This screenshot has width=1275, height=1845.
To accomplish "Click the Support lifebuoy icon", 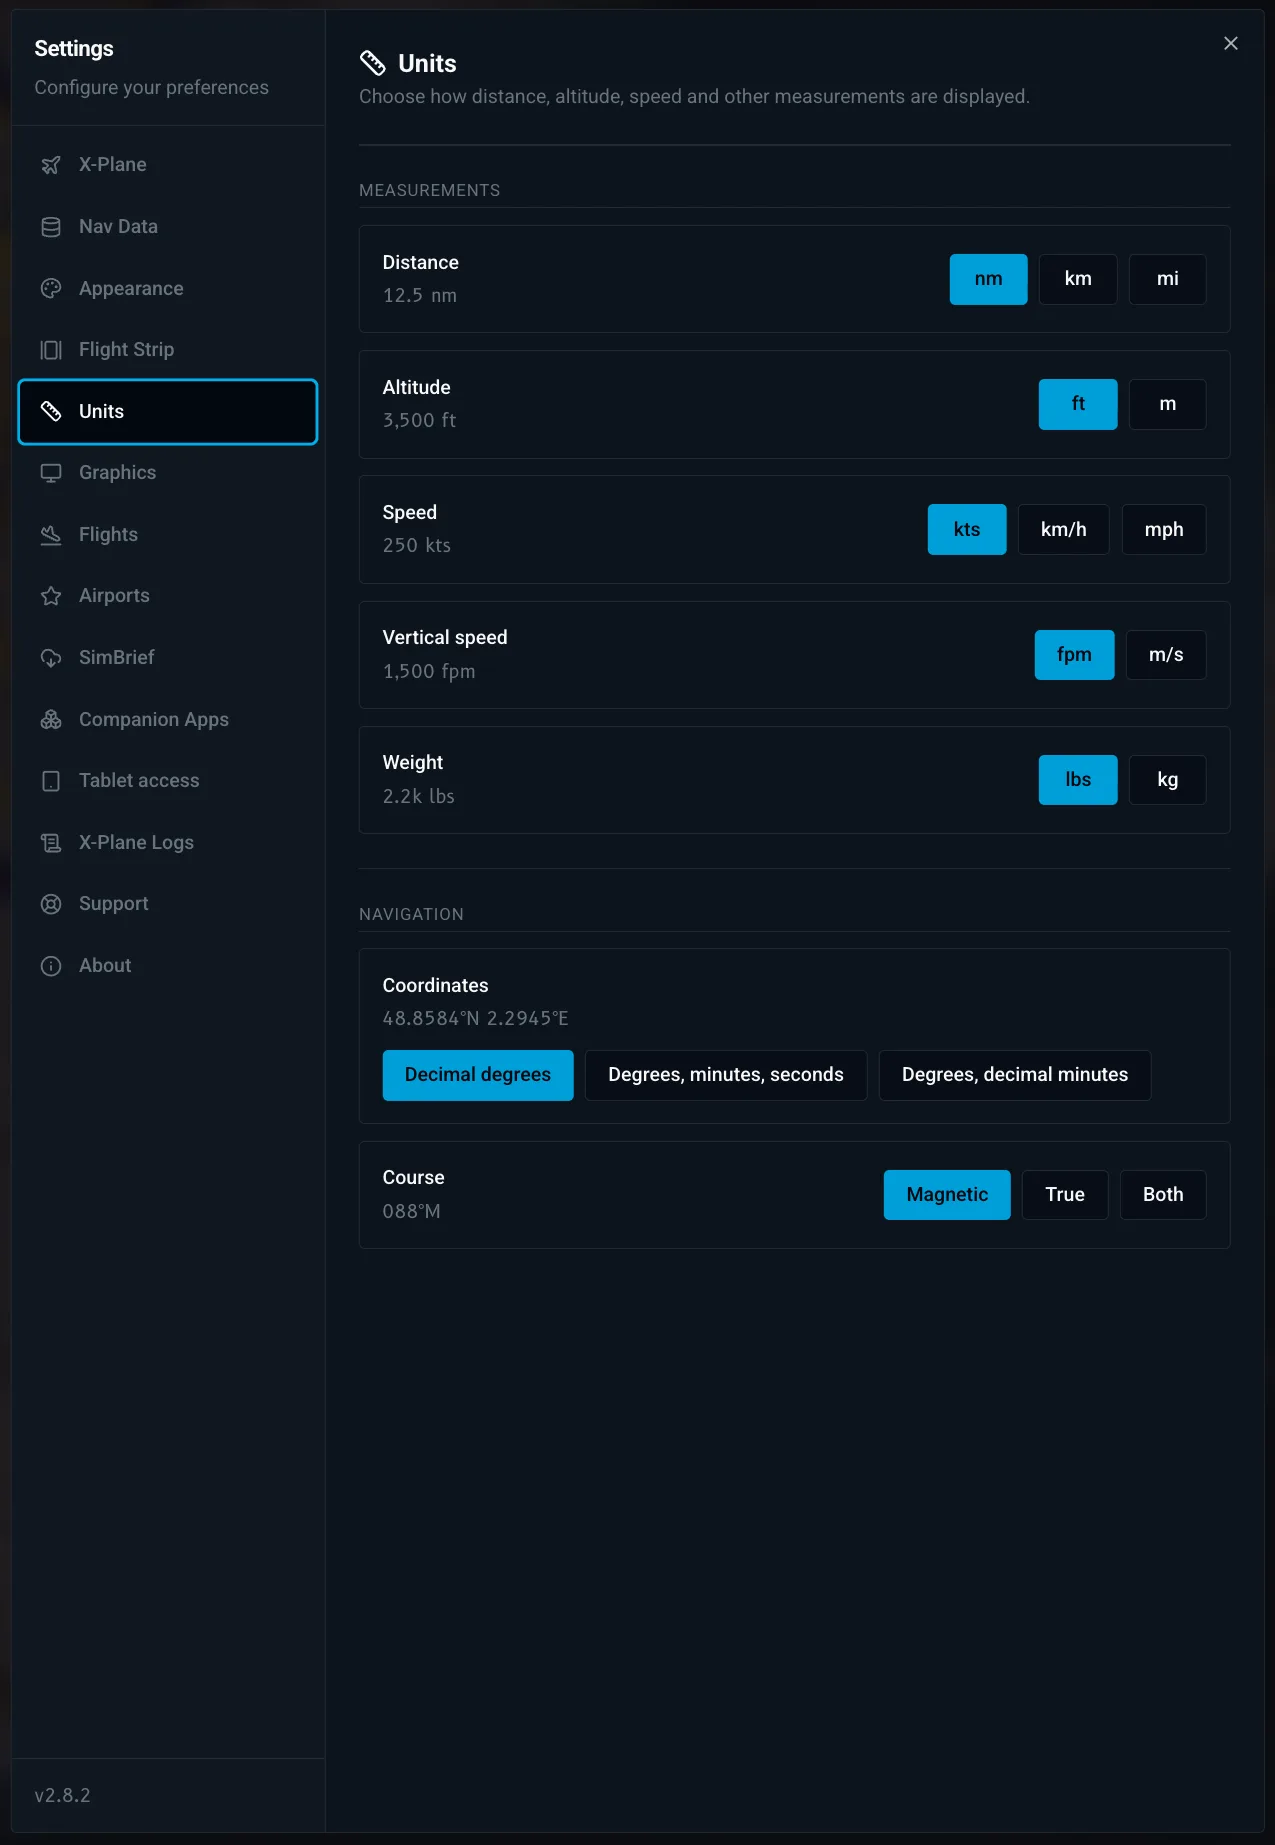I will coord(51,904).
